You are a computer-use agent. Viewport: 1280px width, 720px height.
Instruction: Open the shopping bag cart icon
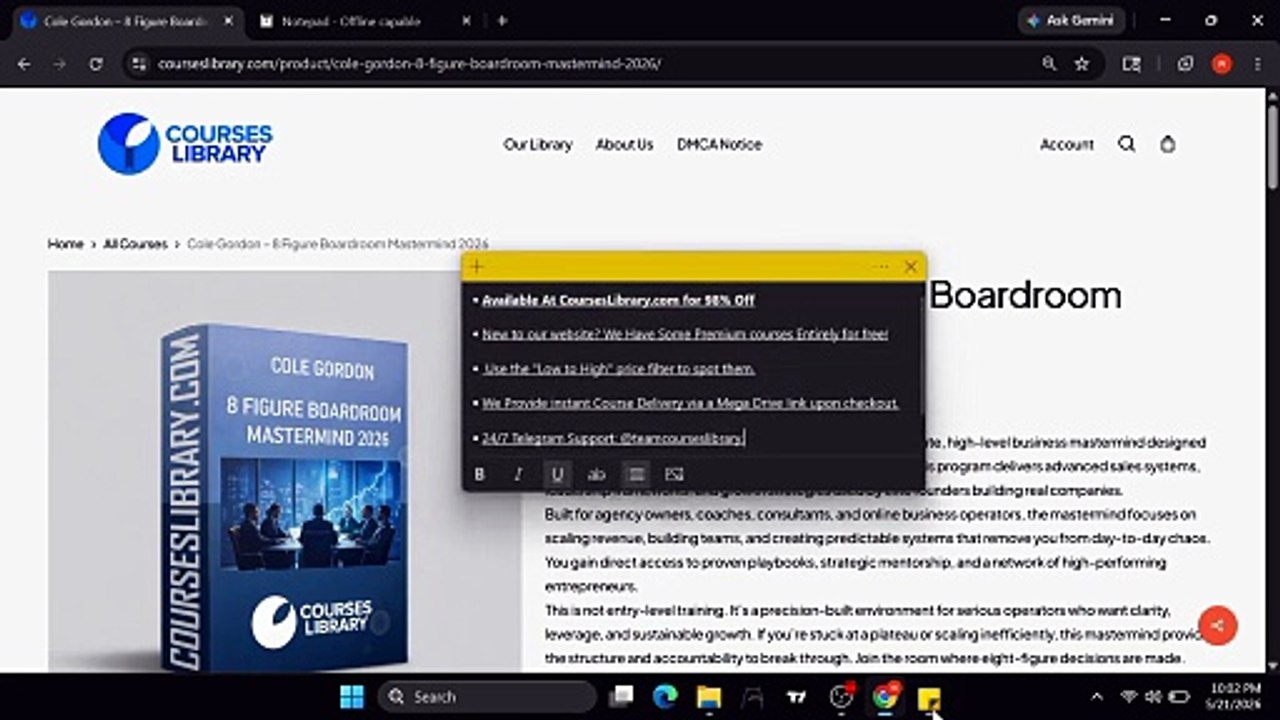coord(1167,144)
